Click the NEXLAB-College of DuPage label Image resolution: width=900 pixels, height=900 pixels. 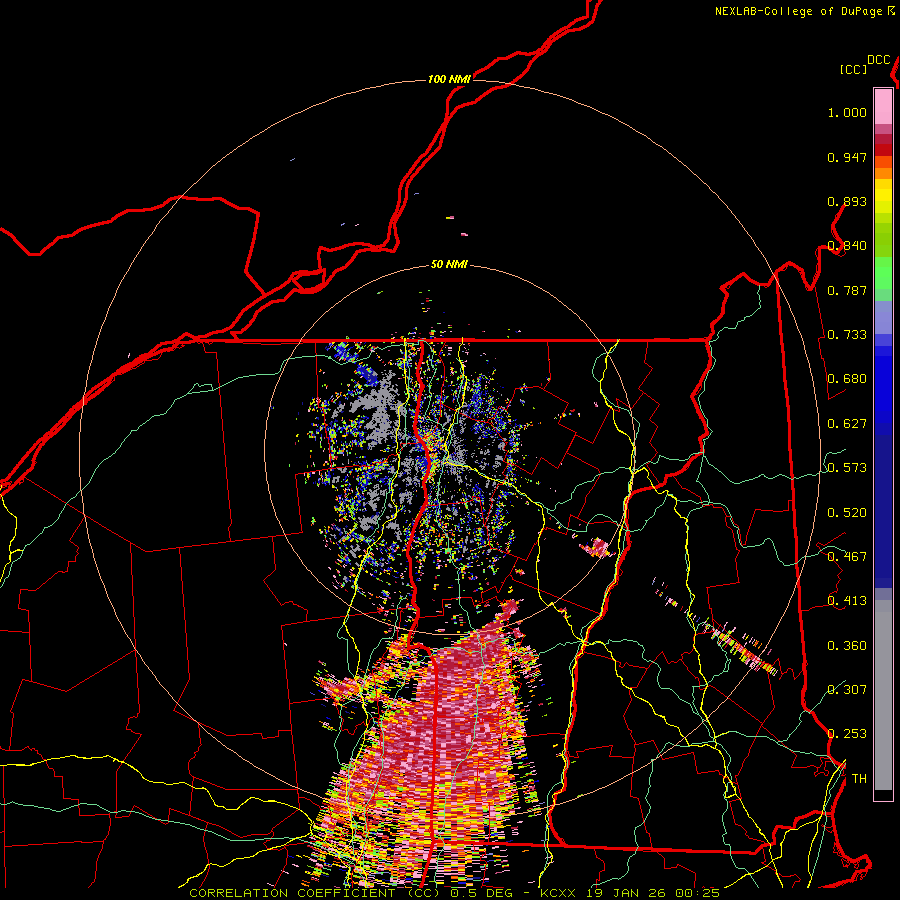tap(798, 11)
